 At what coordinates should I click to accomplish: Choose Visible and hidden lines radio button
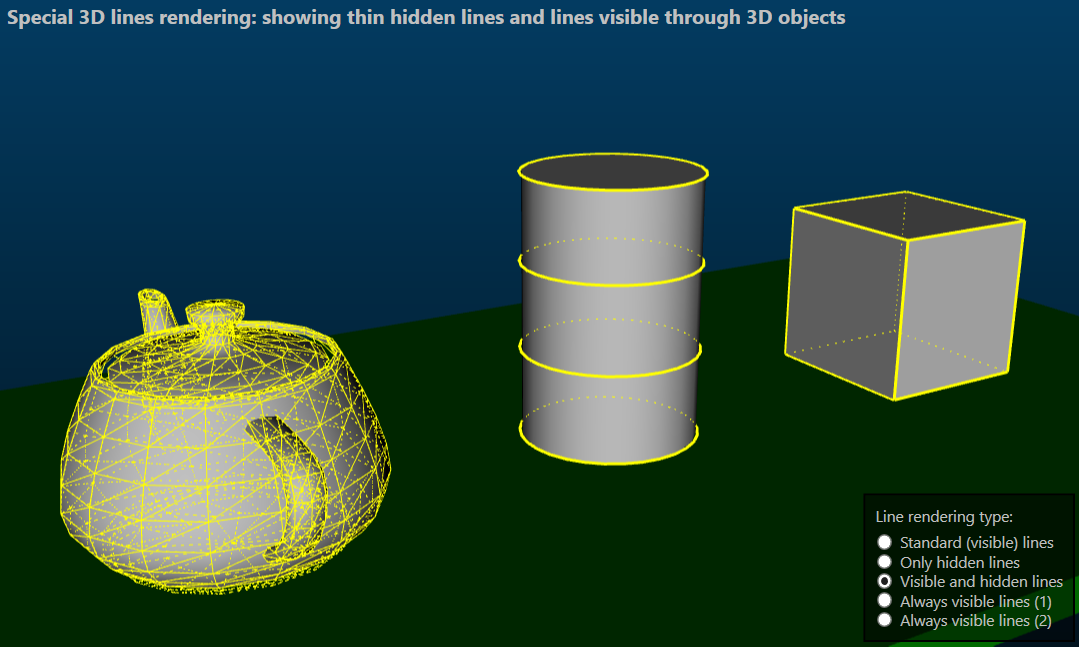(884, 581)
